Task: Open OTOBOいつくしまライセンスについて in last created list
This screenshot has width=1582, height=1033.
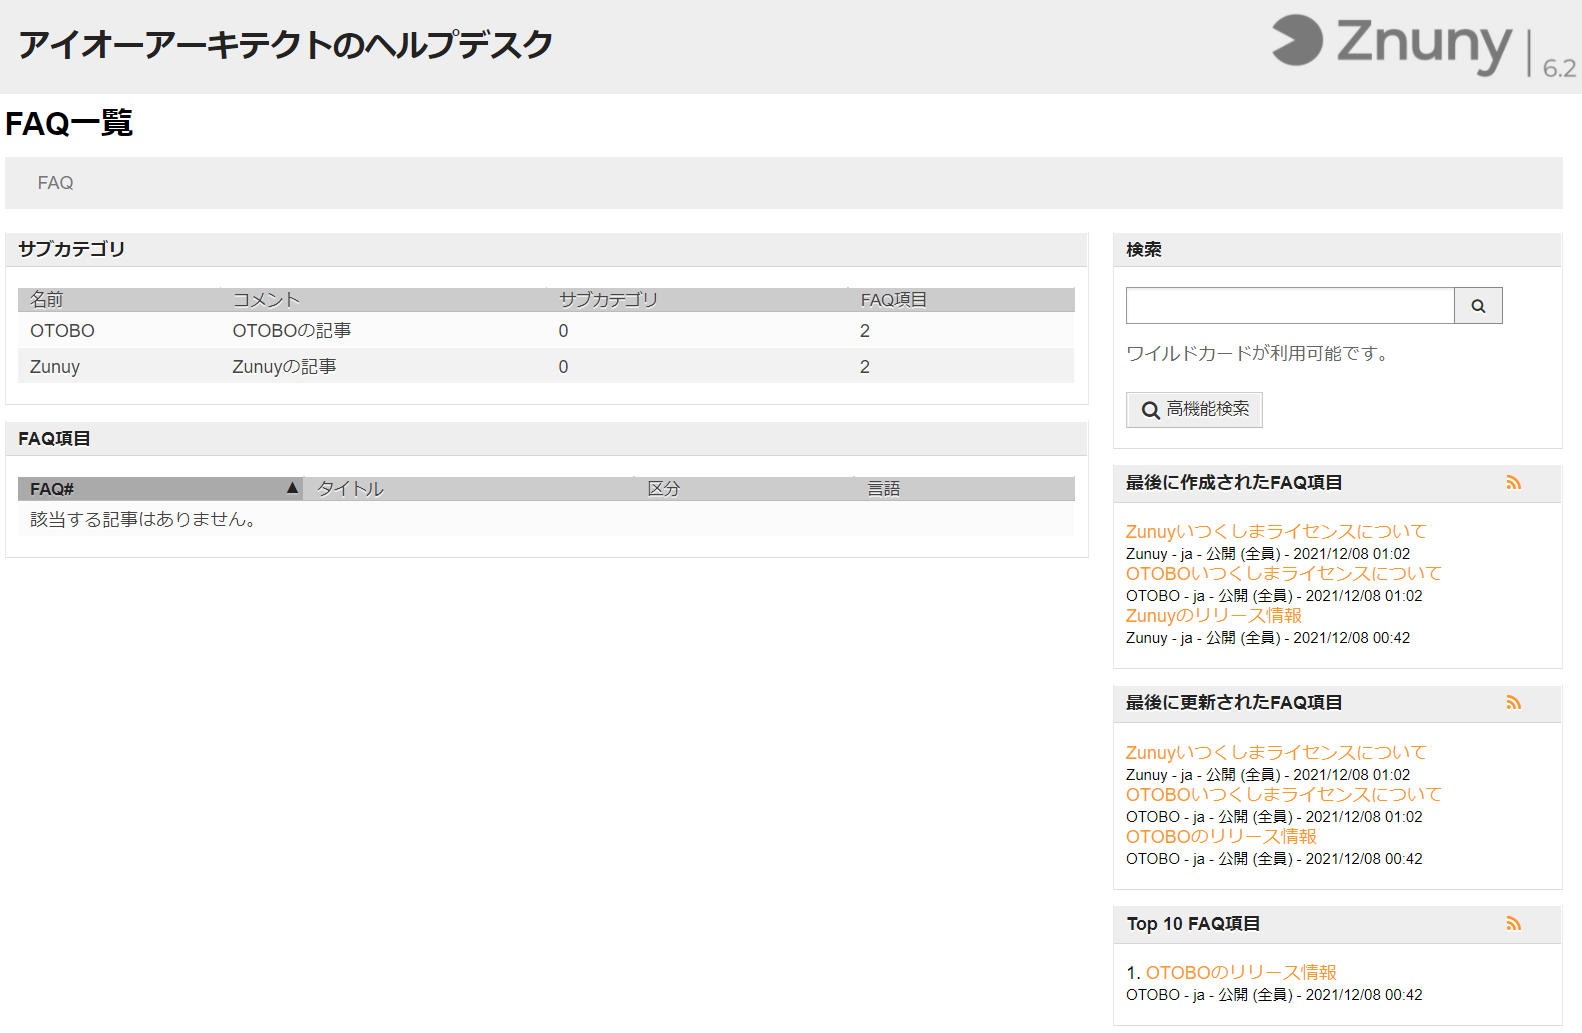Action: coord(1284,574)
